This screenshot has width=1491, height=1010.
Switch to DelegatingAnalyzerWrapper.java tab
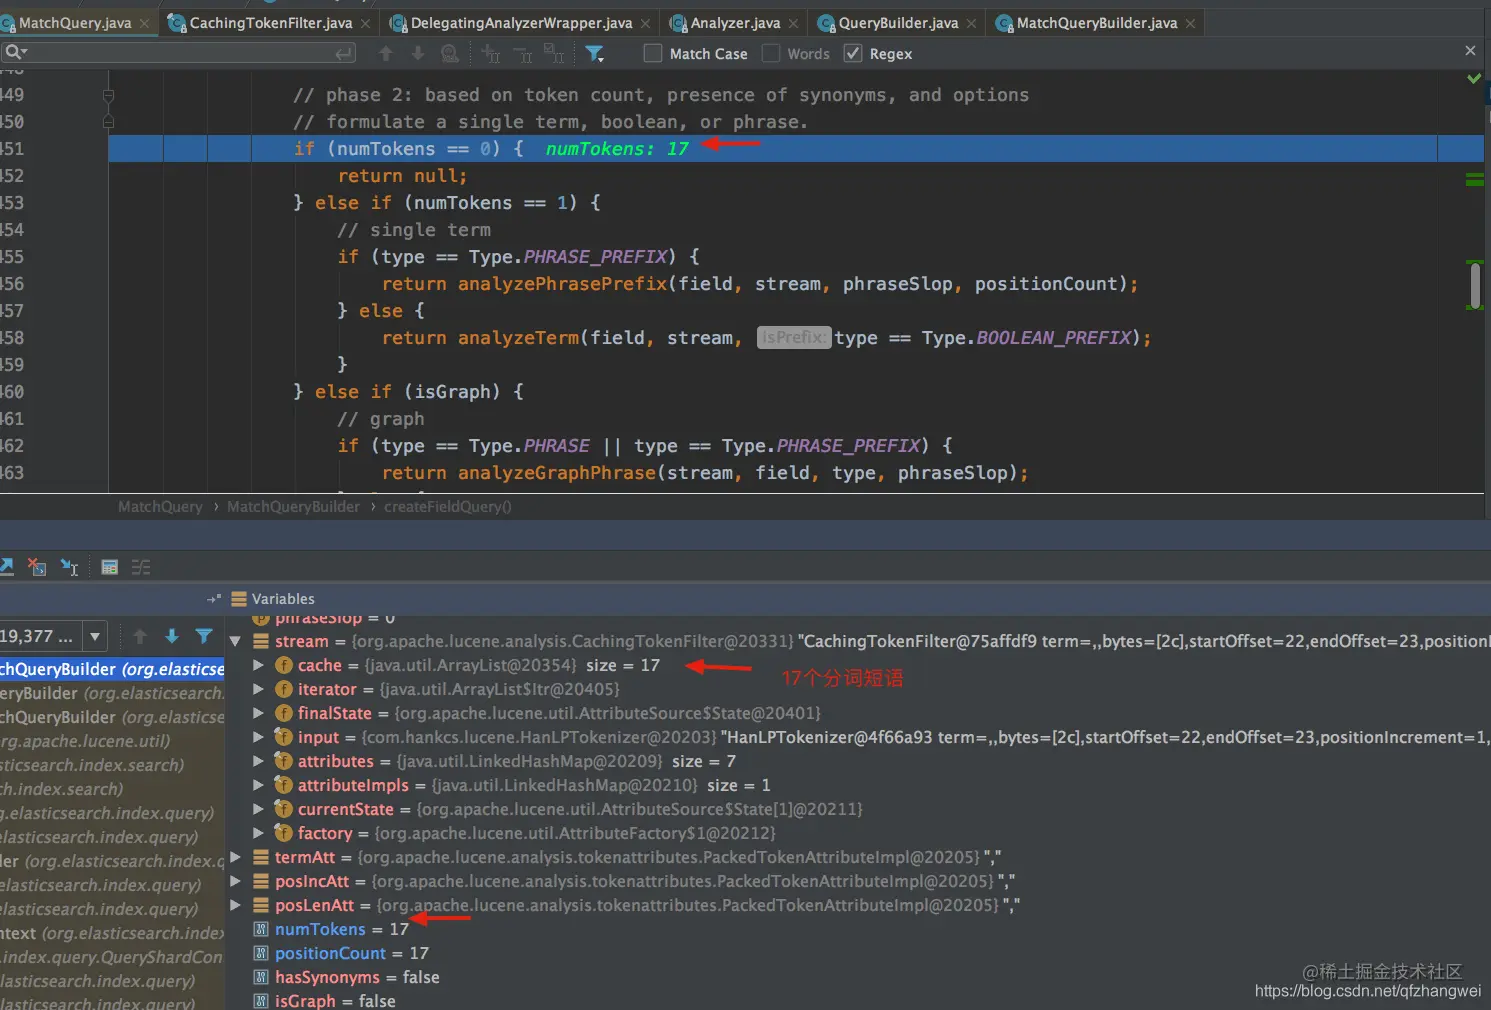click(x=521, y=23)
